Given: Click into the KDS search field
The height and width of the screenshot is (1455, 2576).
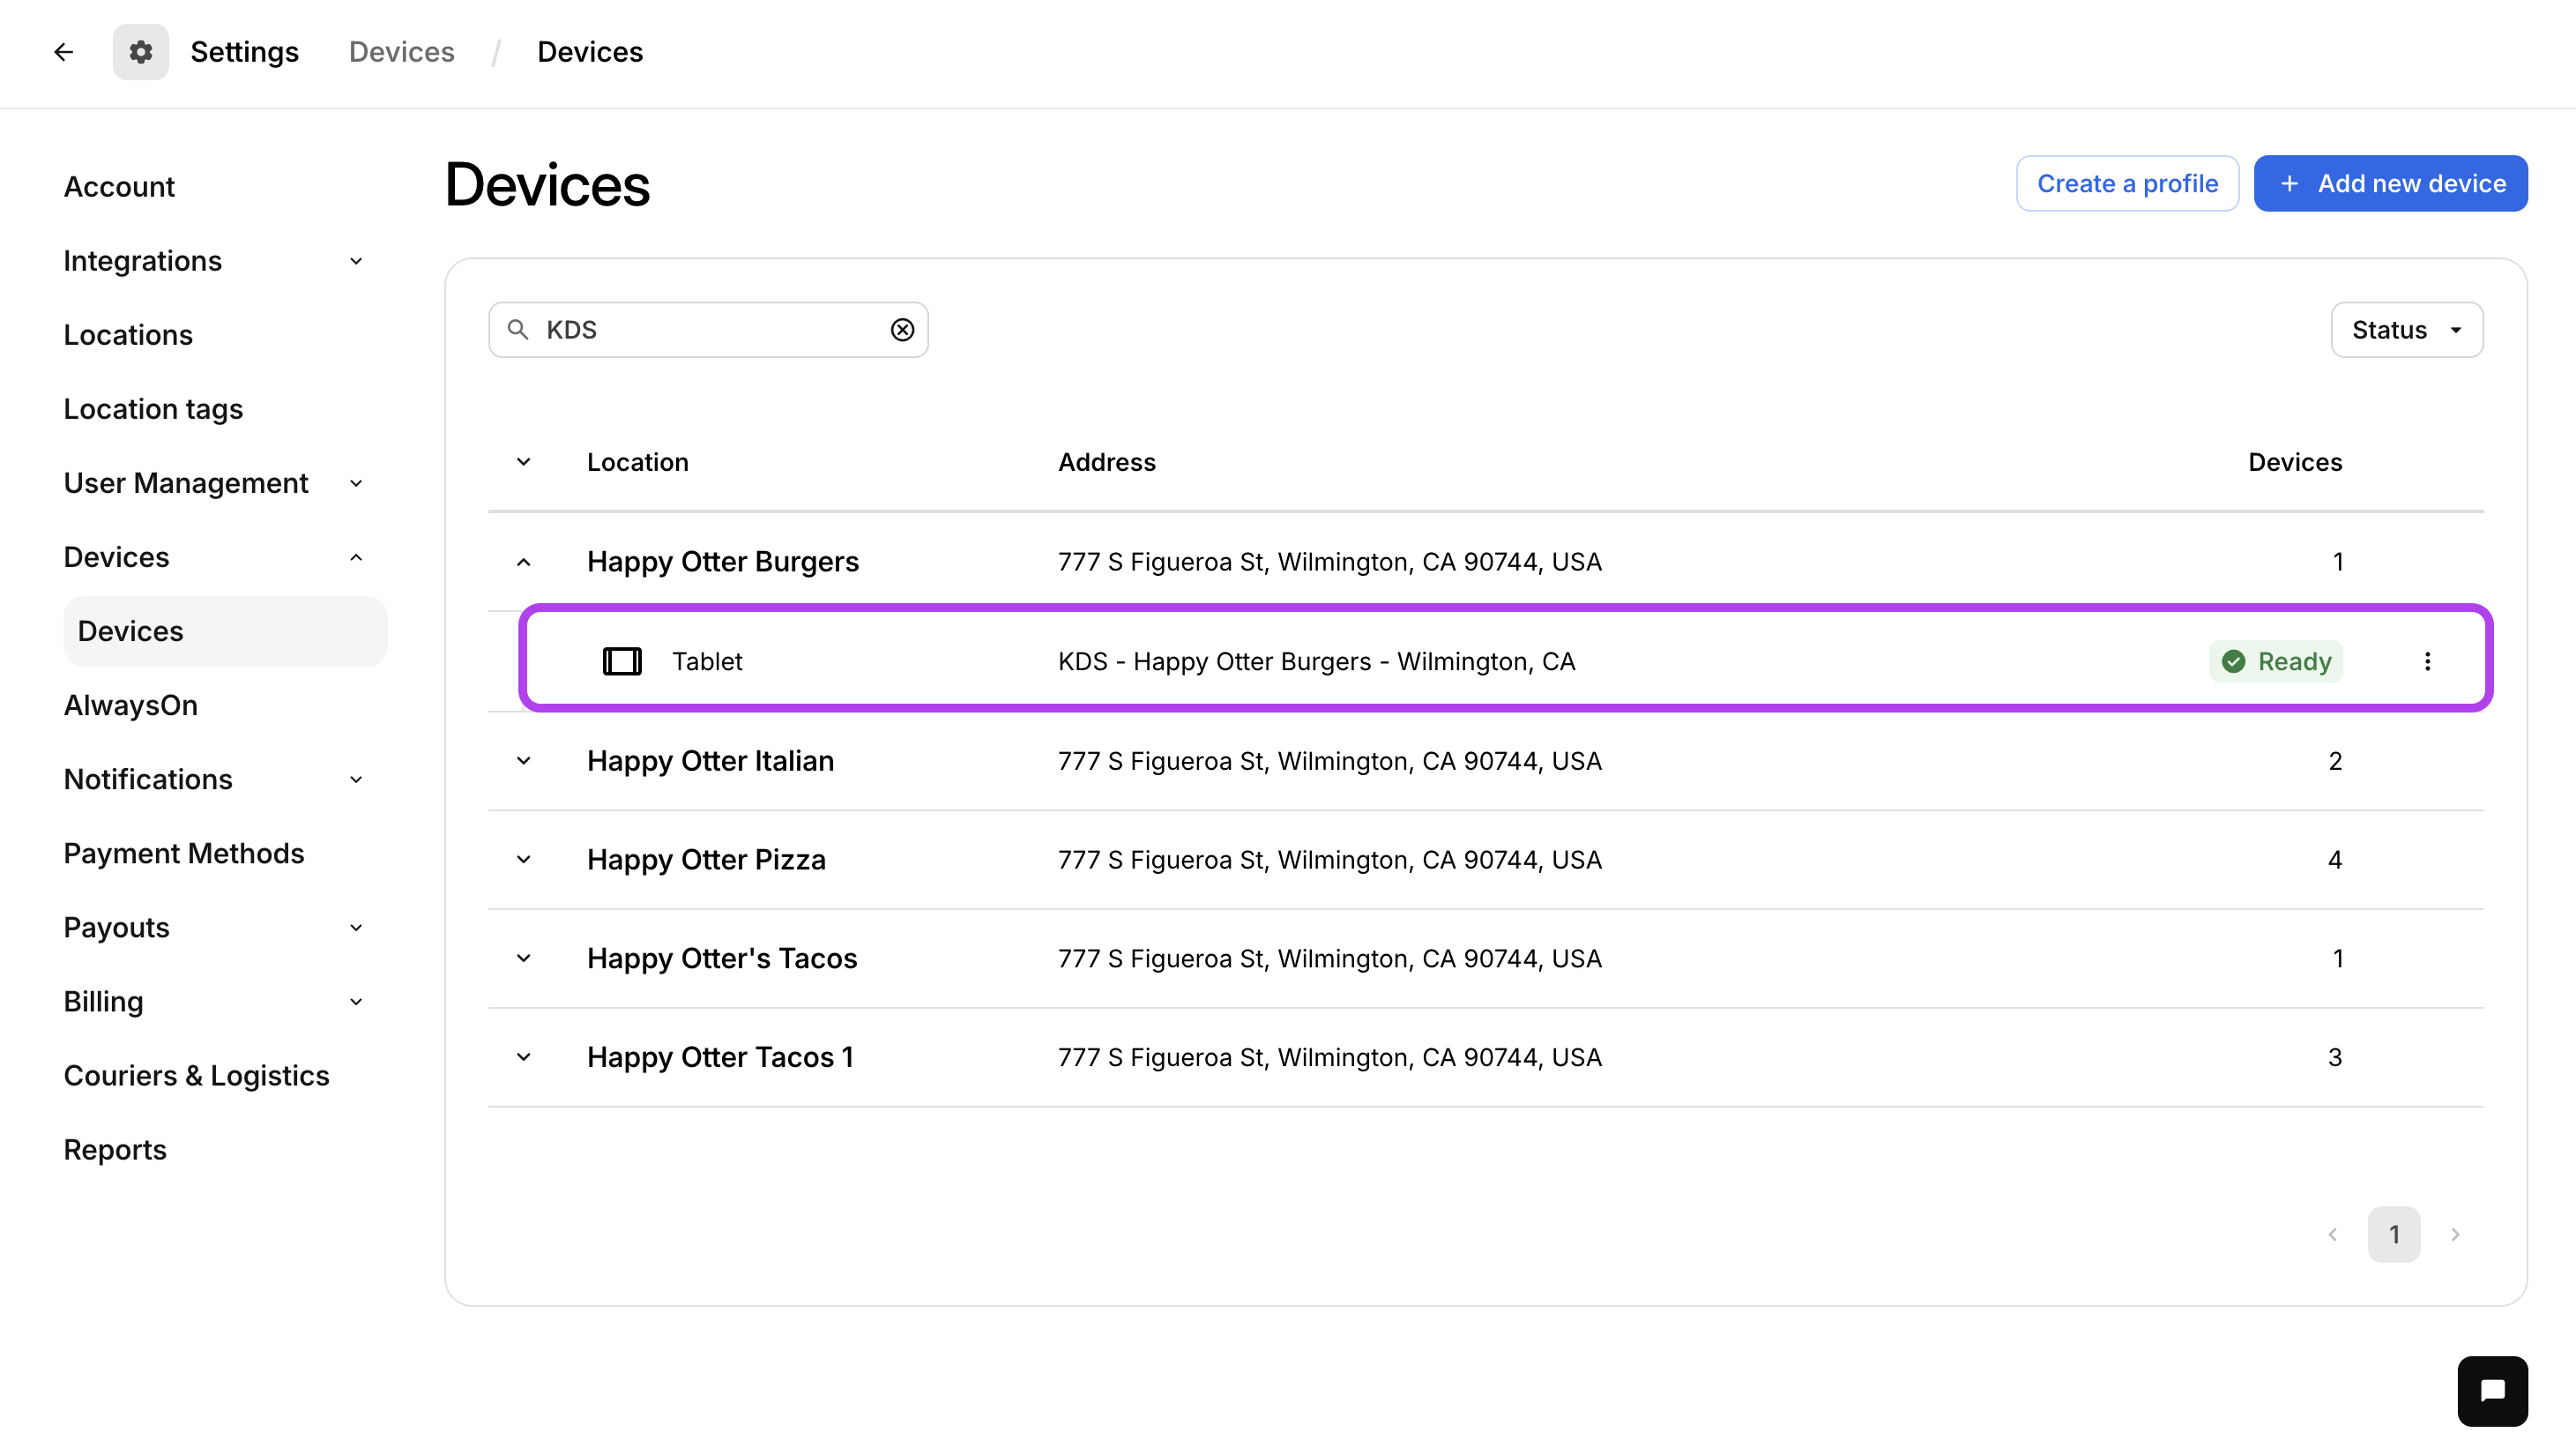Looking at the screenshot, I should (710, 330).
